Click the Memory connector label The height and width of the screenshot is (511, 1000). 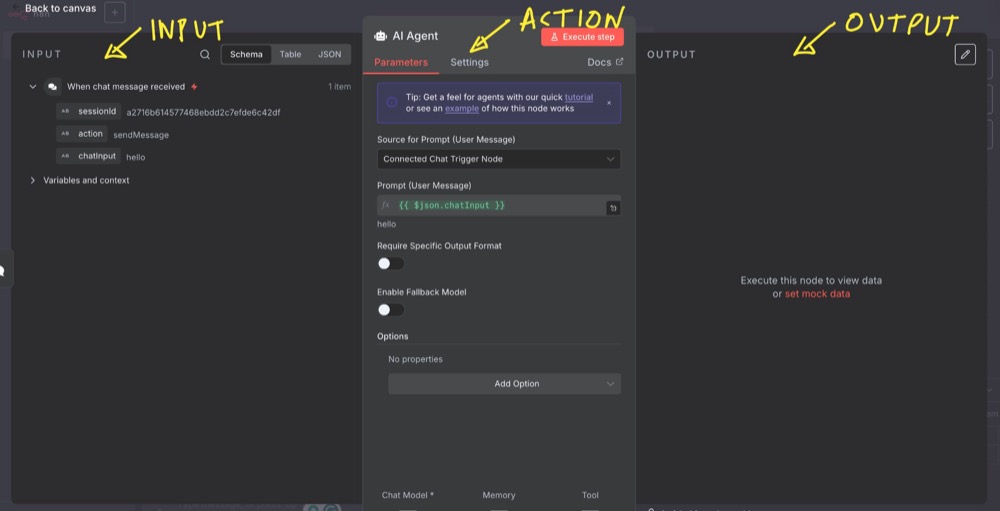click(x=499, y=495)
